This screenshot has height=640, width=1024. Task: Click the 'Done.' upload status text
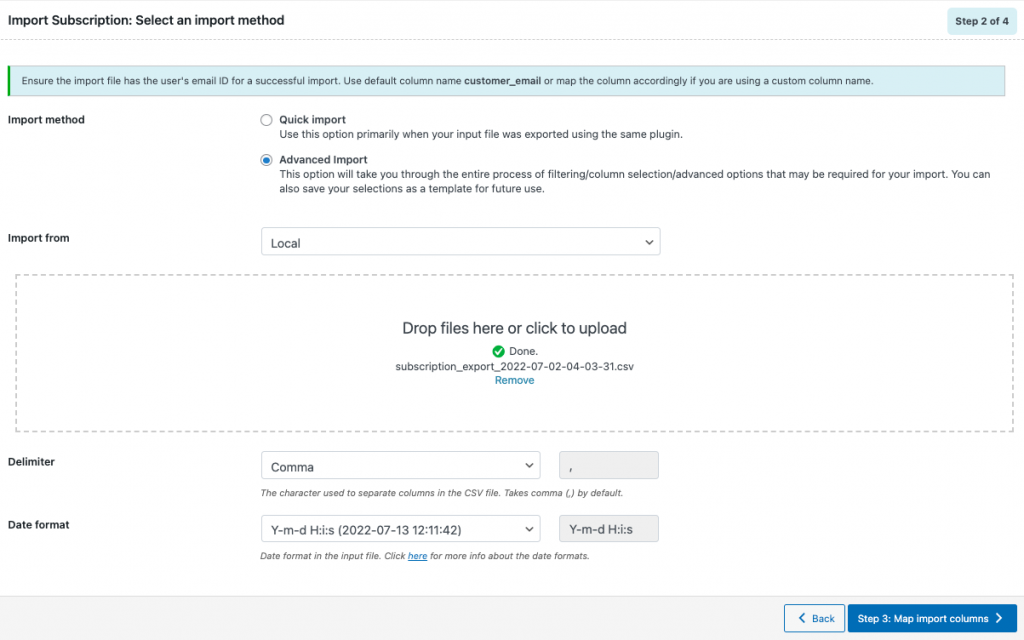coord(523,351)
